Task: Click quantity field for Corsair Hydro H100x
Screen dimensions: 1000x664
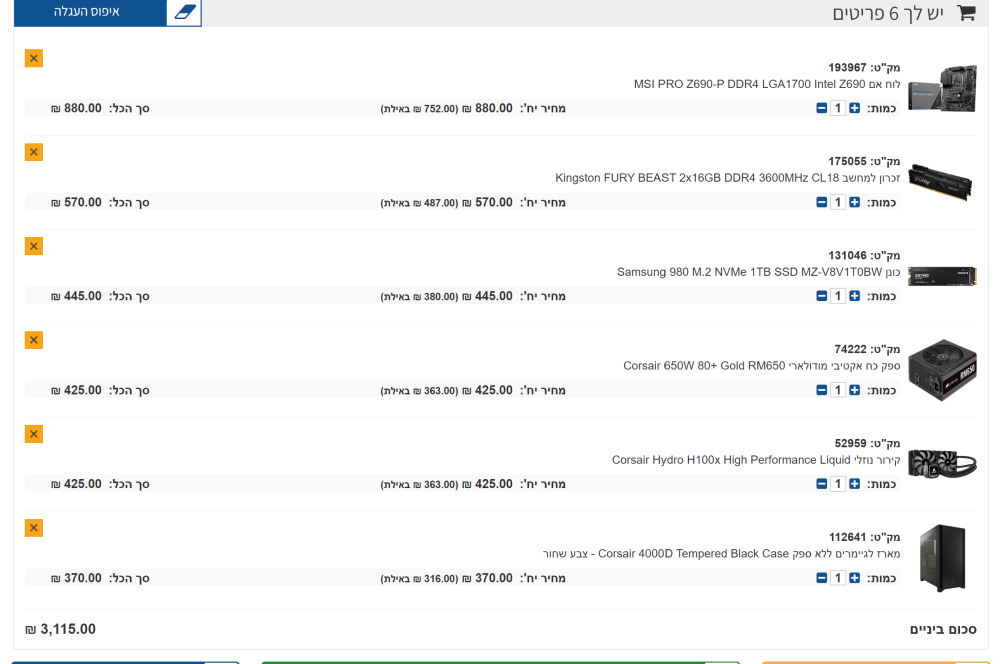Action: 838,484
